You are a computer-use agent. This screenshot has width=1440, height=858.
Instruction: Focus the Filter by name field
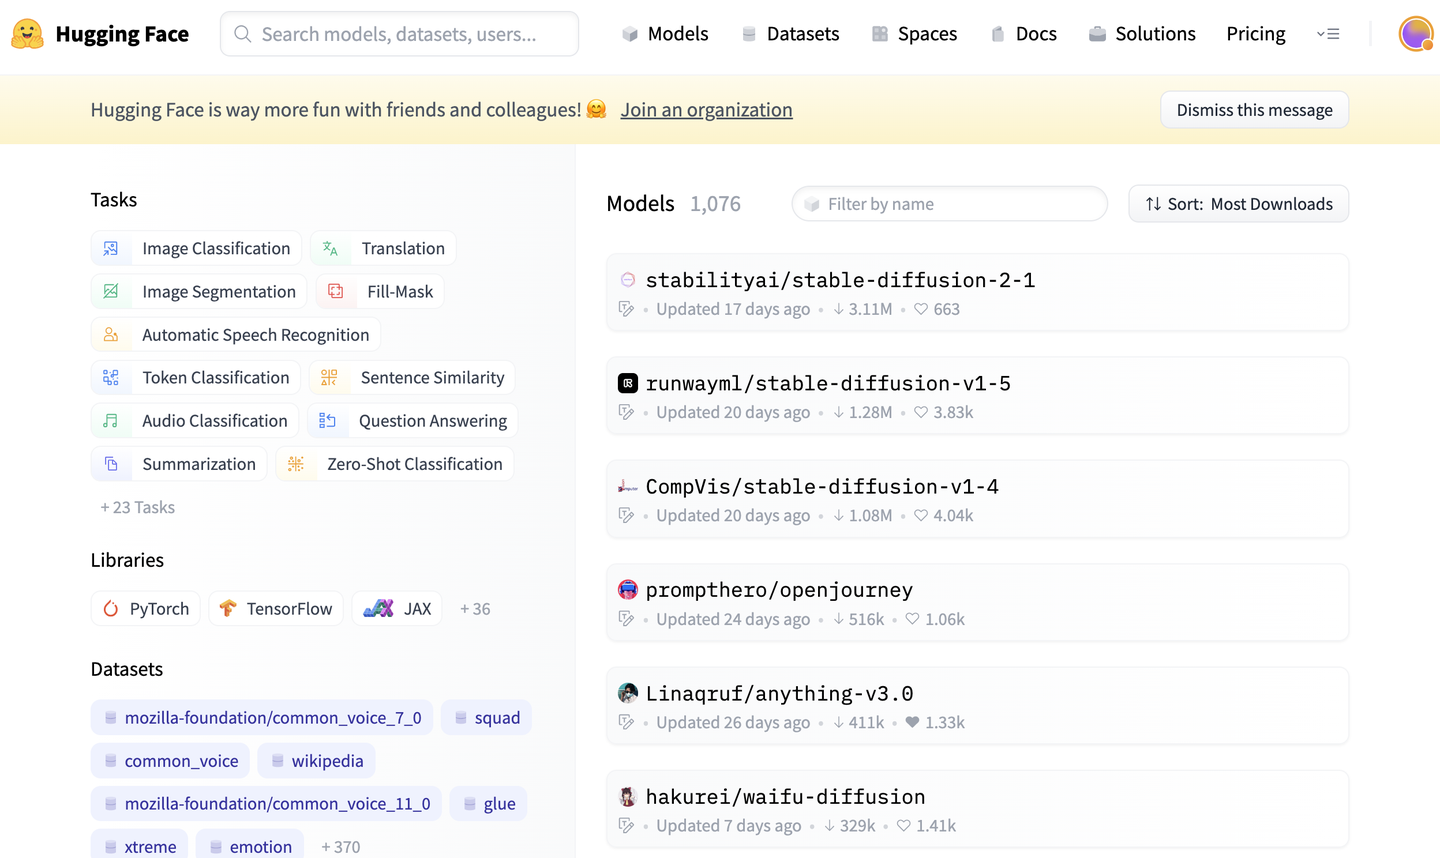[949, 204]
